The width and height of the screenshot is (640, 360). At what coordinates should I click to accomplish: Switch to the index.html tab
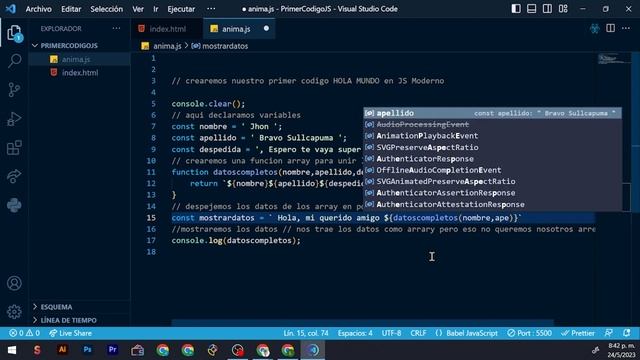167,29
